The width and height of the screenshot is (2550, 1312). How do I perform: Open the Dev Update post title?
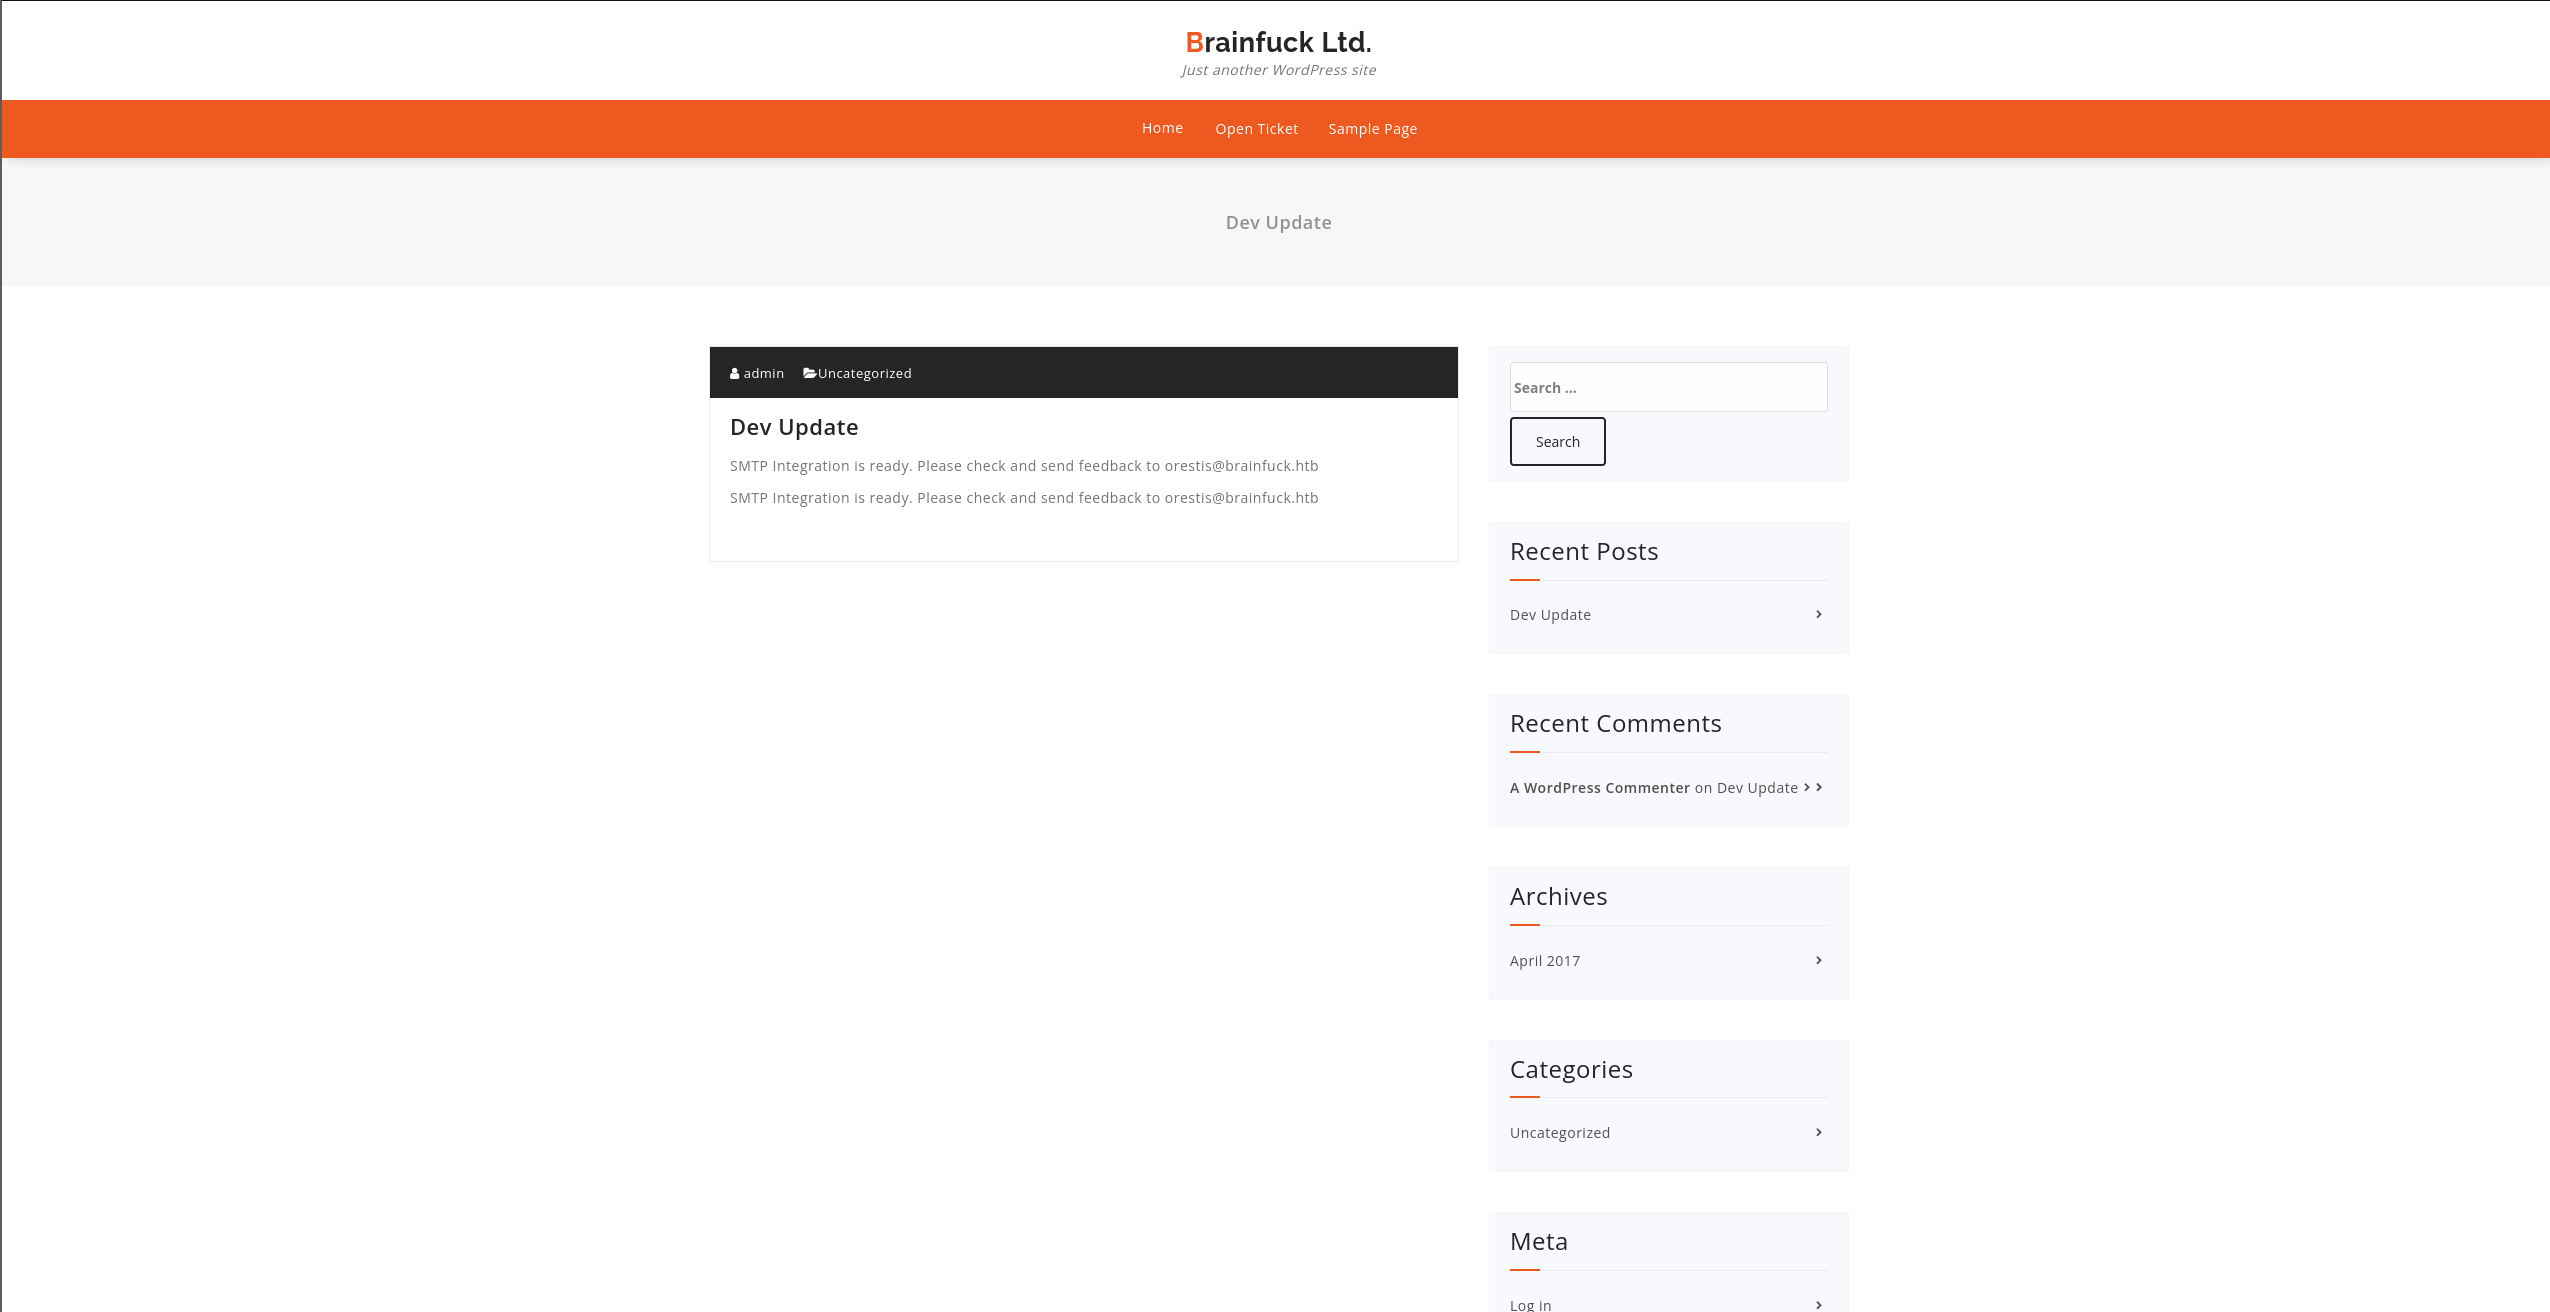pos(794,427)
